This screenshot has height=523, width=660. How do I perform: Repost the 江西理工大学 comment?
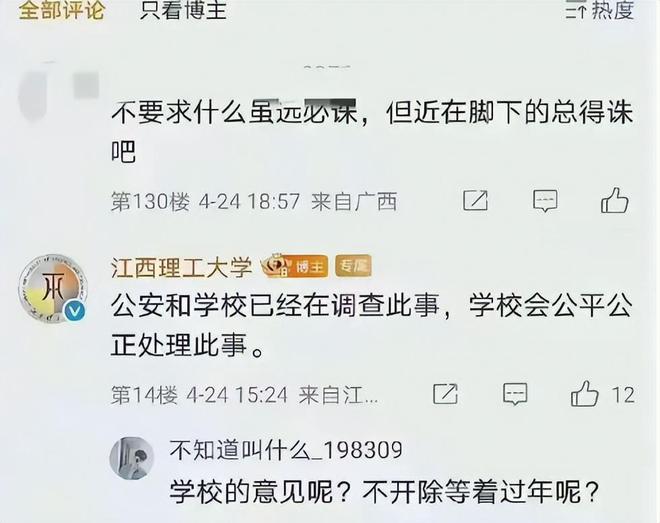click(445, 394)
